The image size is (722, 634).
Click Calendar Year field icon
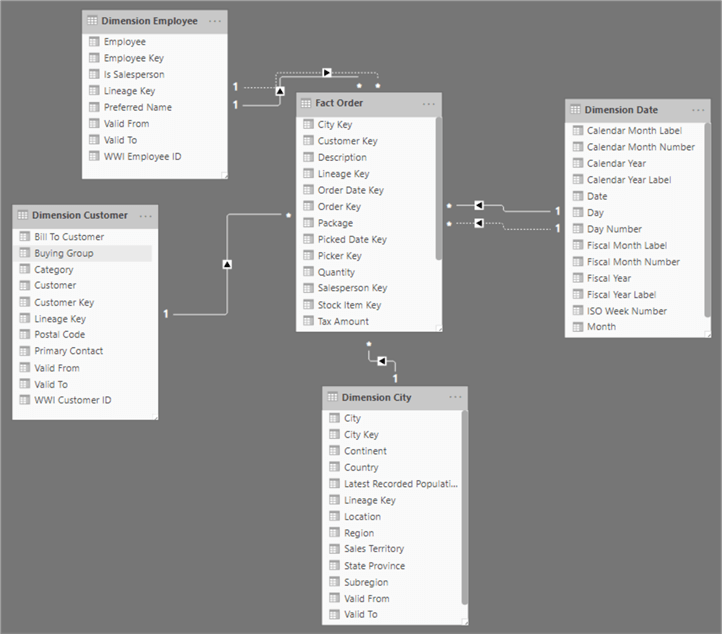coord(577,163)
